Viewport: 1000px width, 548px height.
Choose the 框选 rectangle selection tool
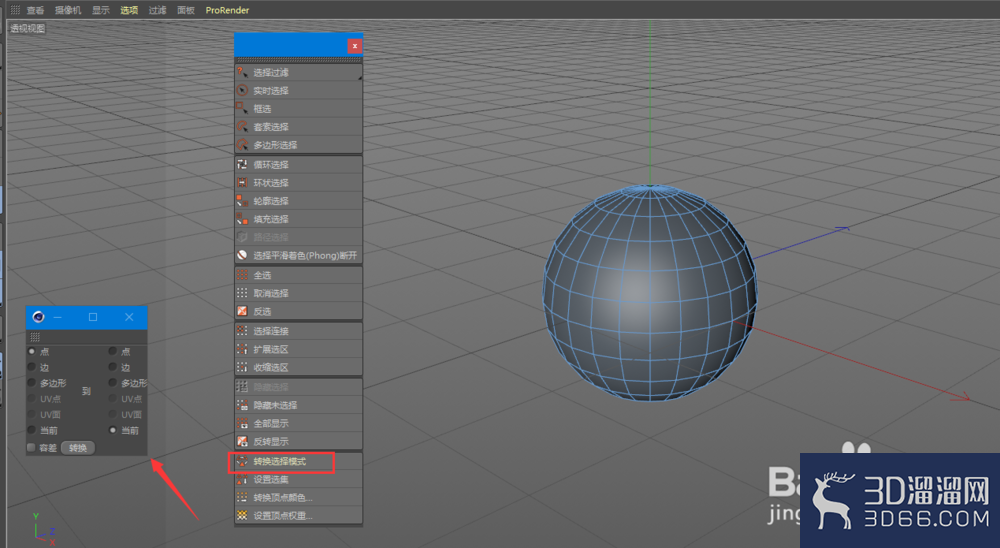298,108
